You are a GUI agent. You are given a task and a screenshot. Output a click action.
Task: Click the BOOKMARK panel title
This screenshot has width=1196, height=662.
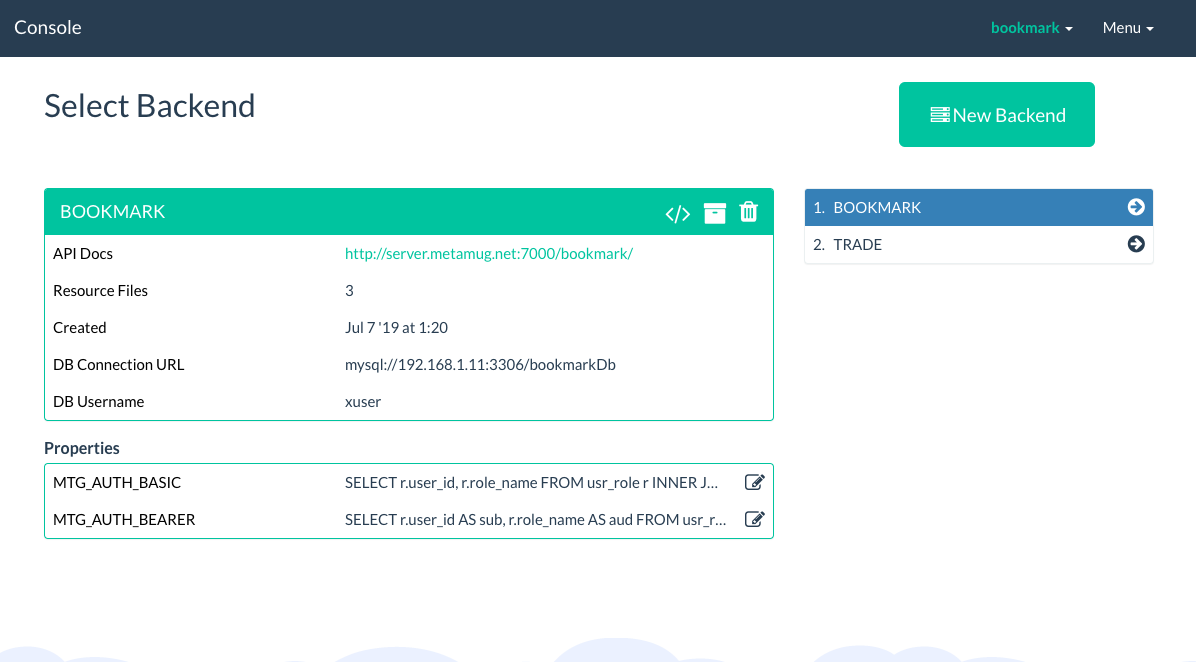(x=112, y=212)
